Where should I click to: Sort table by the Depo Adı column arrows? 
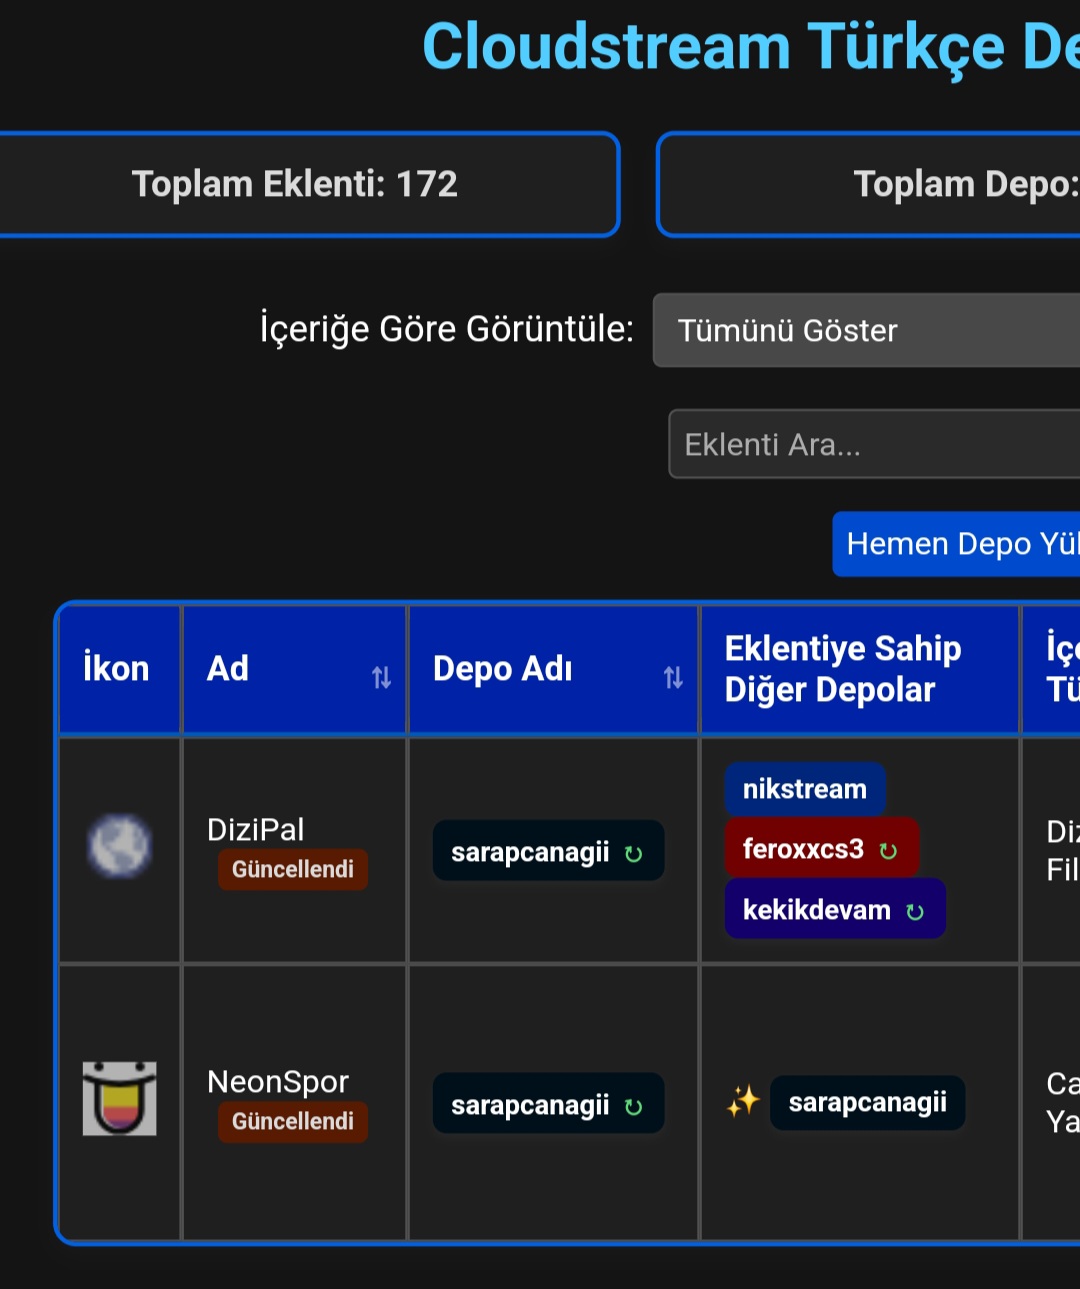click(673, 678)
